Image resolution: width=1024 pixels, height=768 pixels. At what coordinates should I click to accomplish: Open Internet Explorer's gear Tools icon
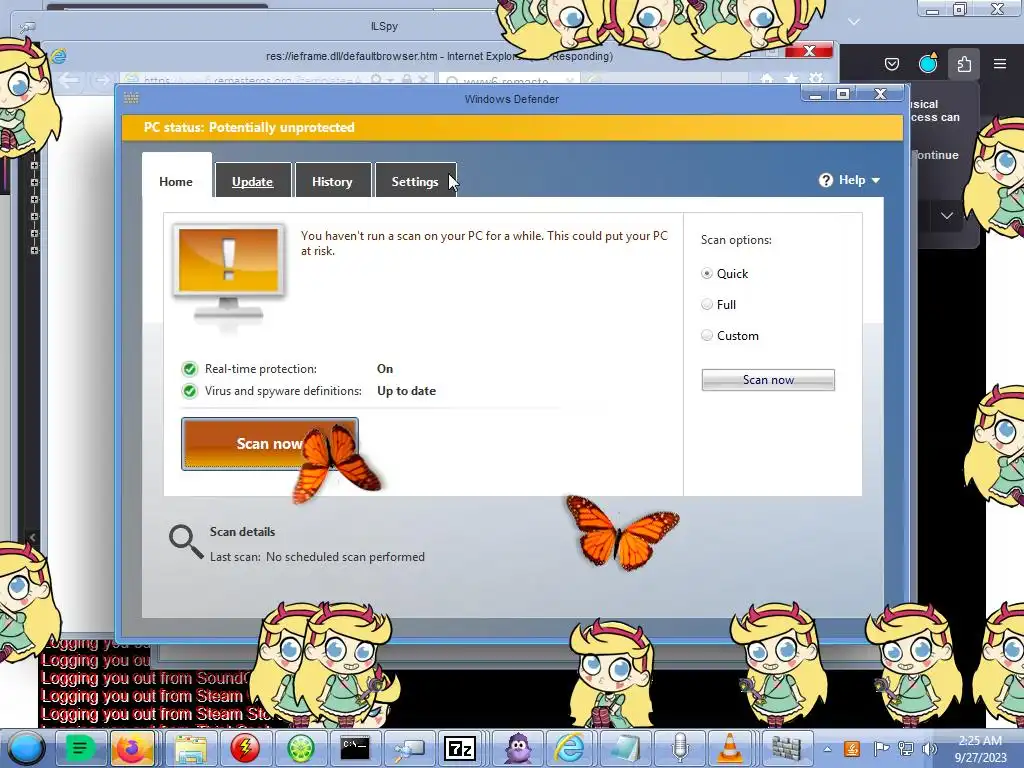816,79
